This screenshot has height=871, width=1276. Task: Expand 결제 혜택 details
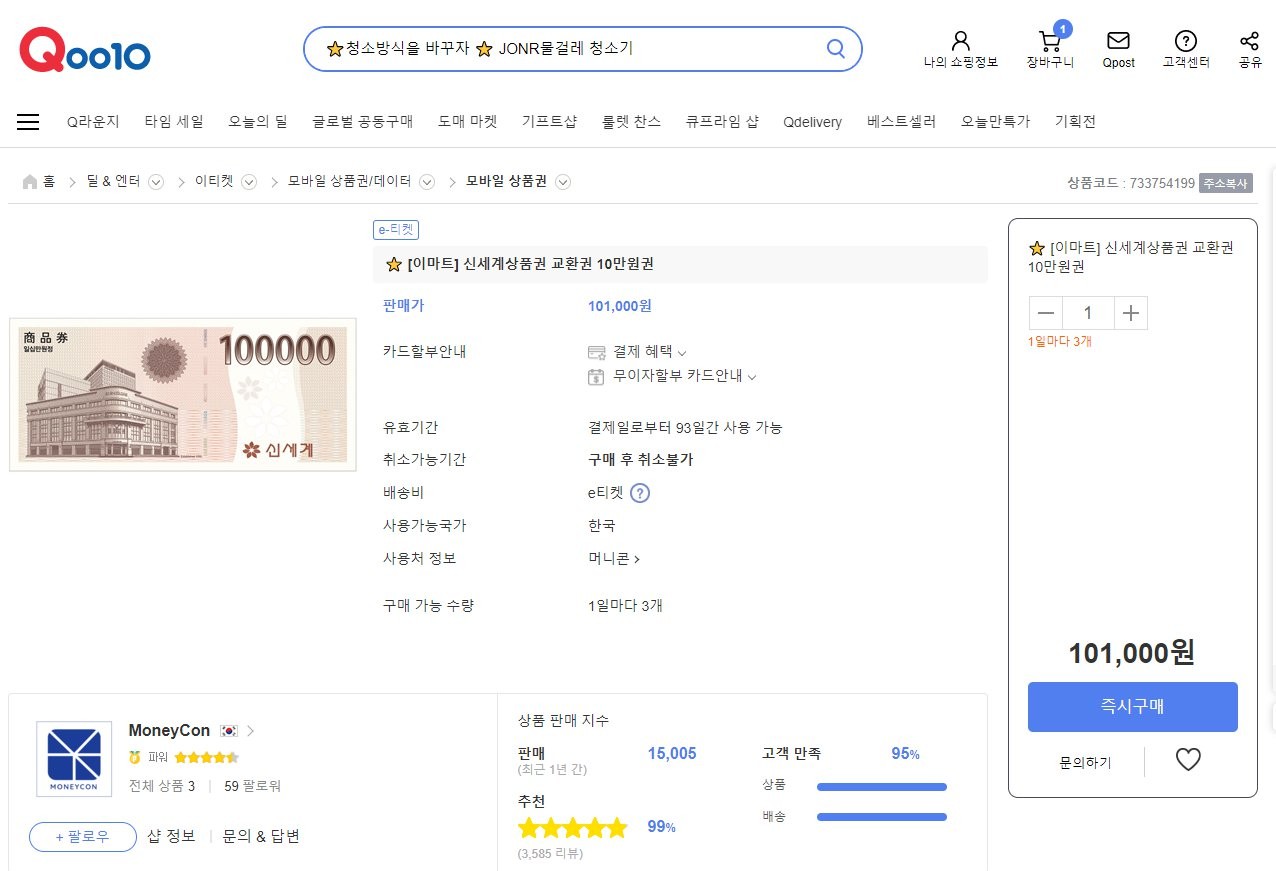pos(682,353)
